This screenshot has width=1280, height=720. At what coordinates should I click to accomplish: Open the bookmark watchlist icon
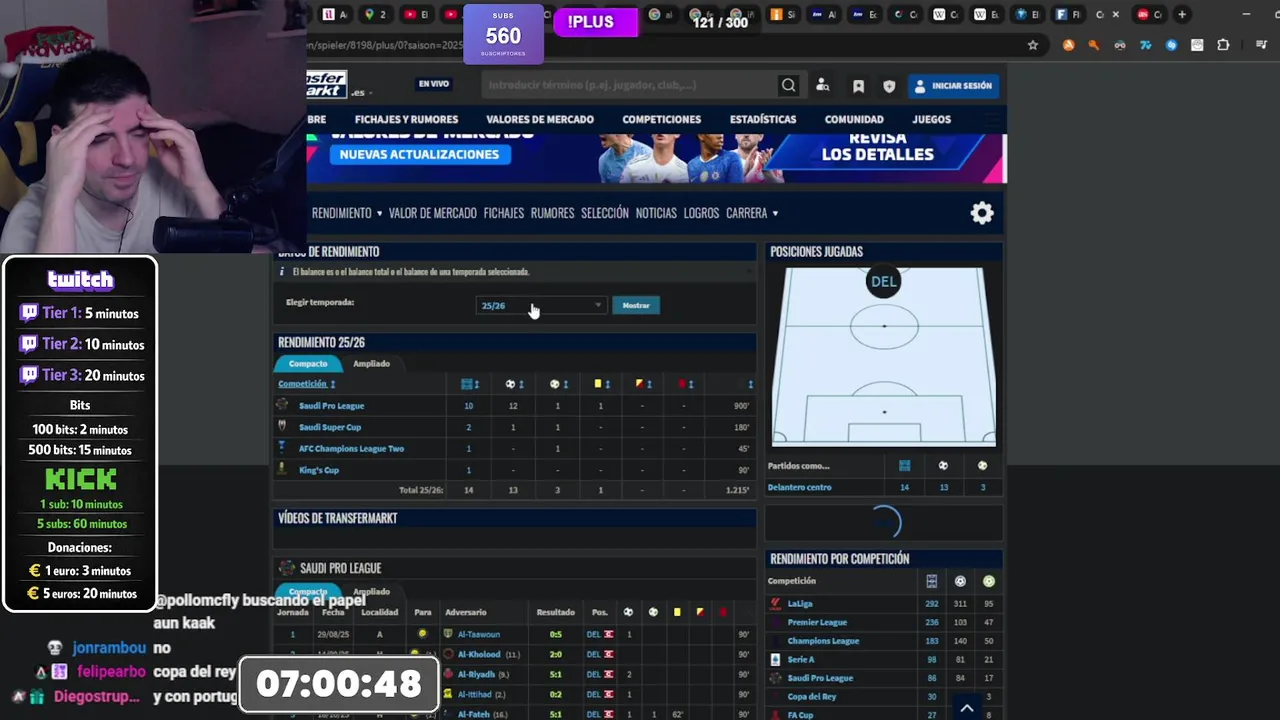click(858, 86)
